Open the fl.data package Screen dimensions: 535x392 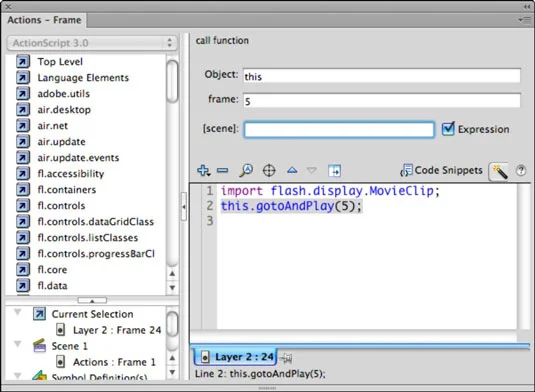pos(52,286)
